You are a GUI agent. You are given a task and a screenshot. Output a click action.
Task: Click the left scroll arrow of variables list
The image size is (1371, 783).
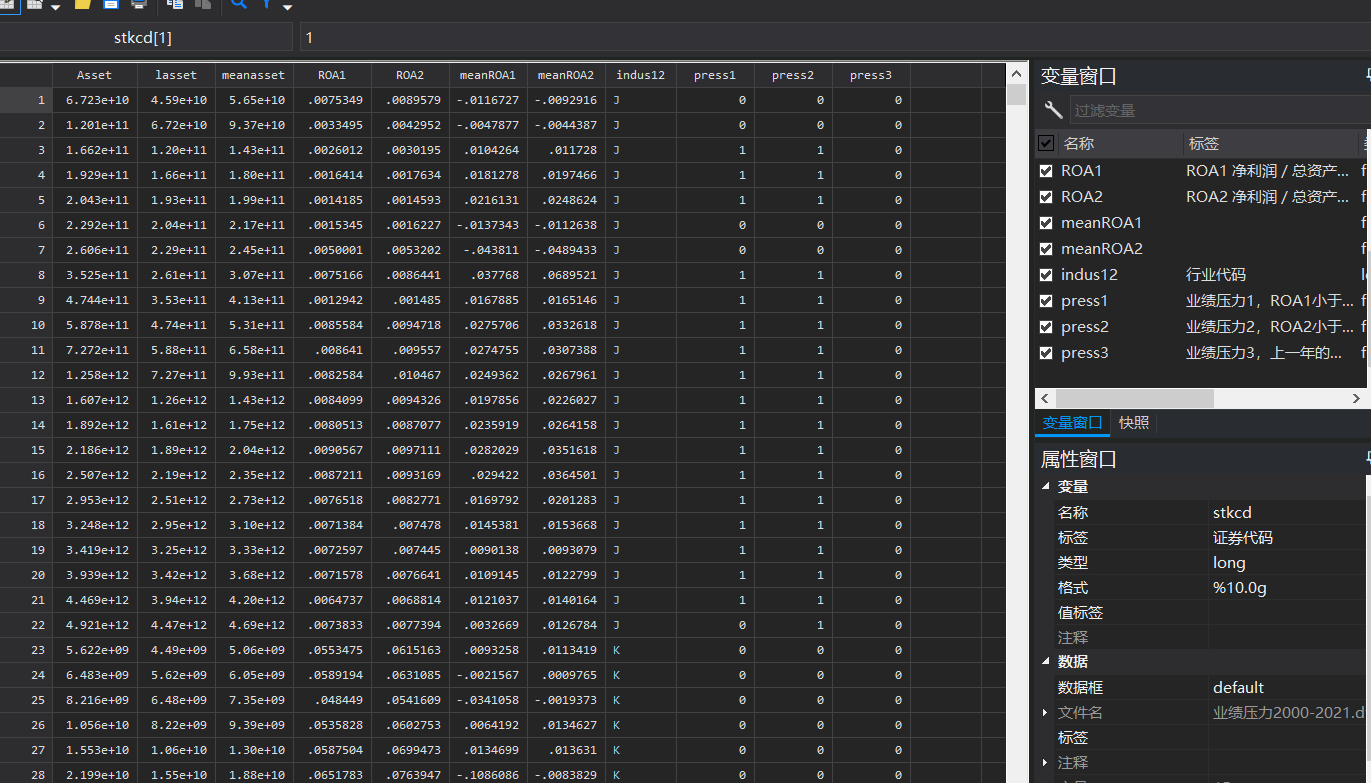[x=1043, y=398]
